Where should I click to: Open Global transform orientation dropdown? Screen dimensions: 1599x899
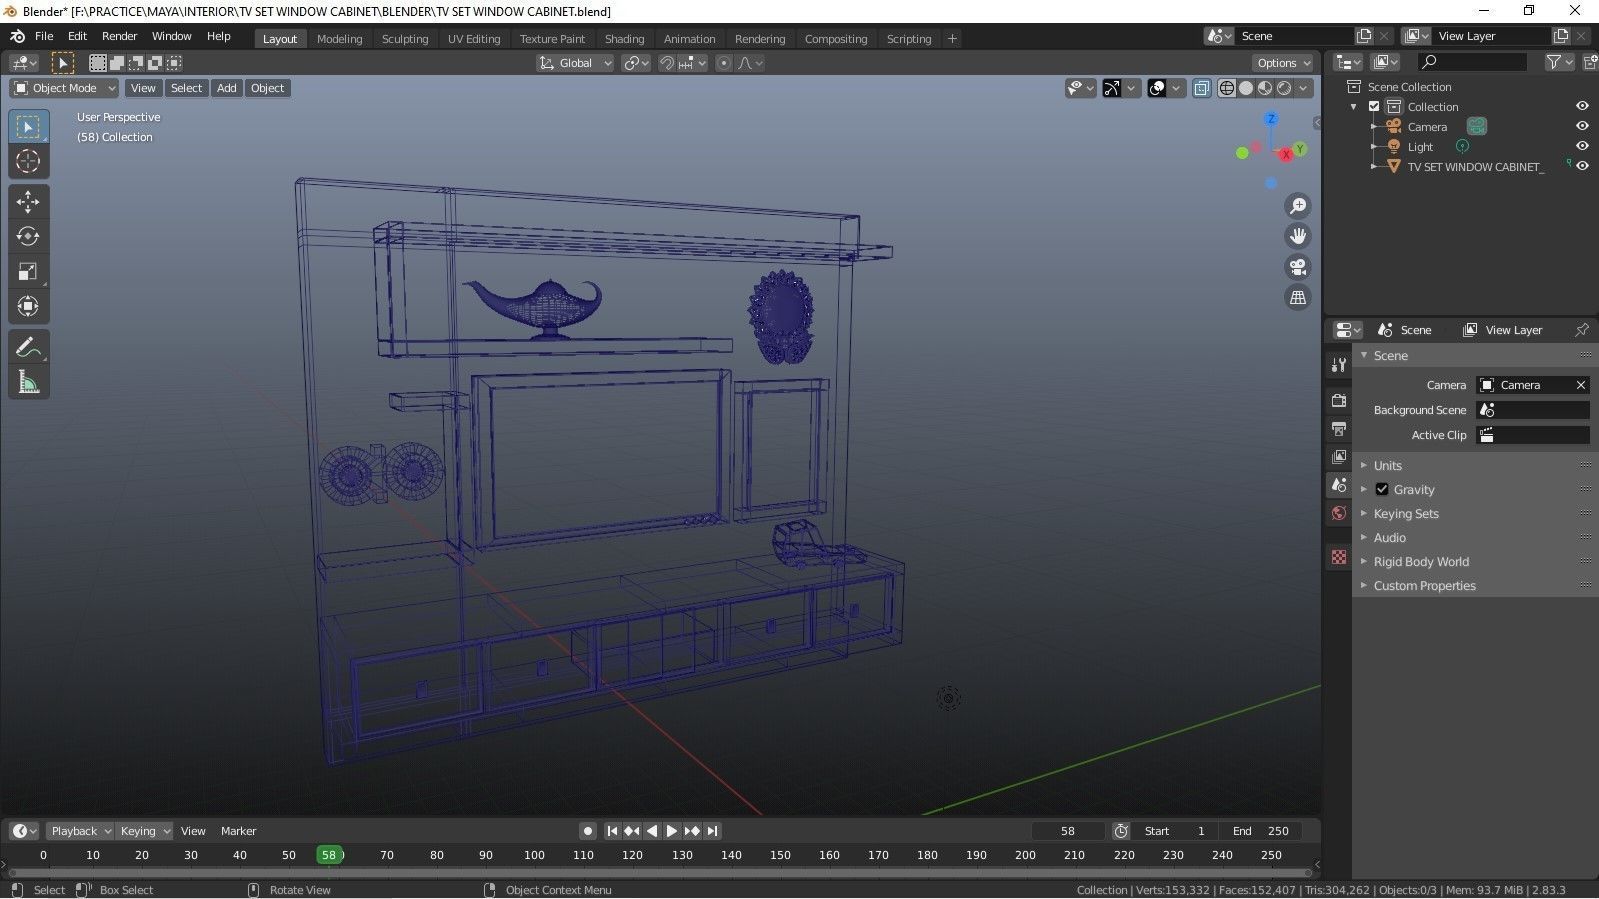pos(575,63)
